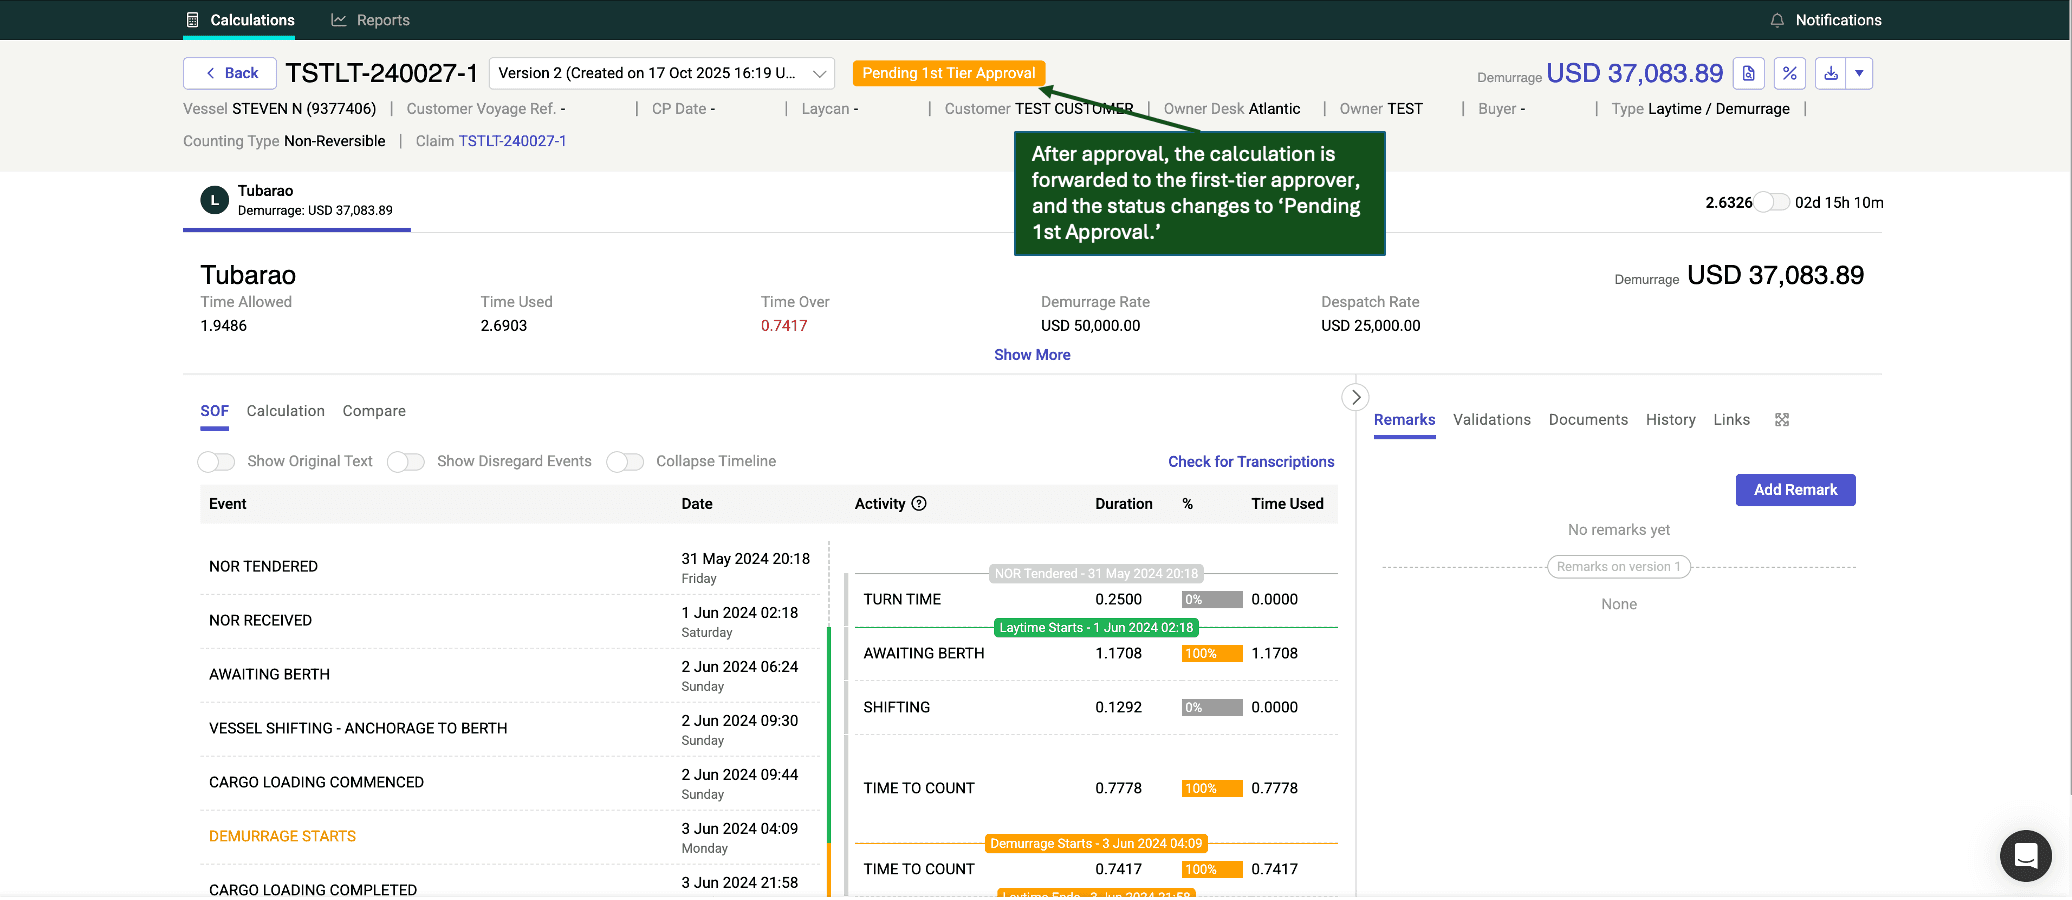Click the download icon button
The width and height of the screenshot is (2072, 900).
[1830, 73]
